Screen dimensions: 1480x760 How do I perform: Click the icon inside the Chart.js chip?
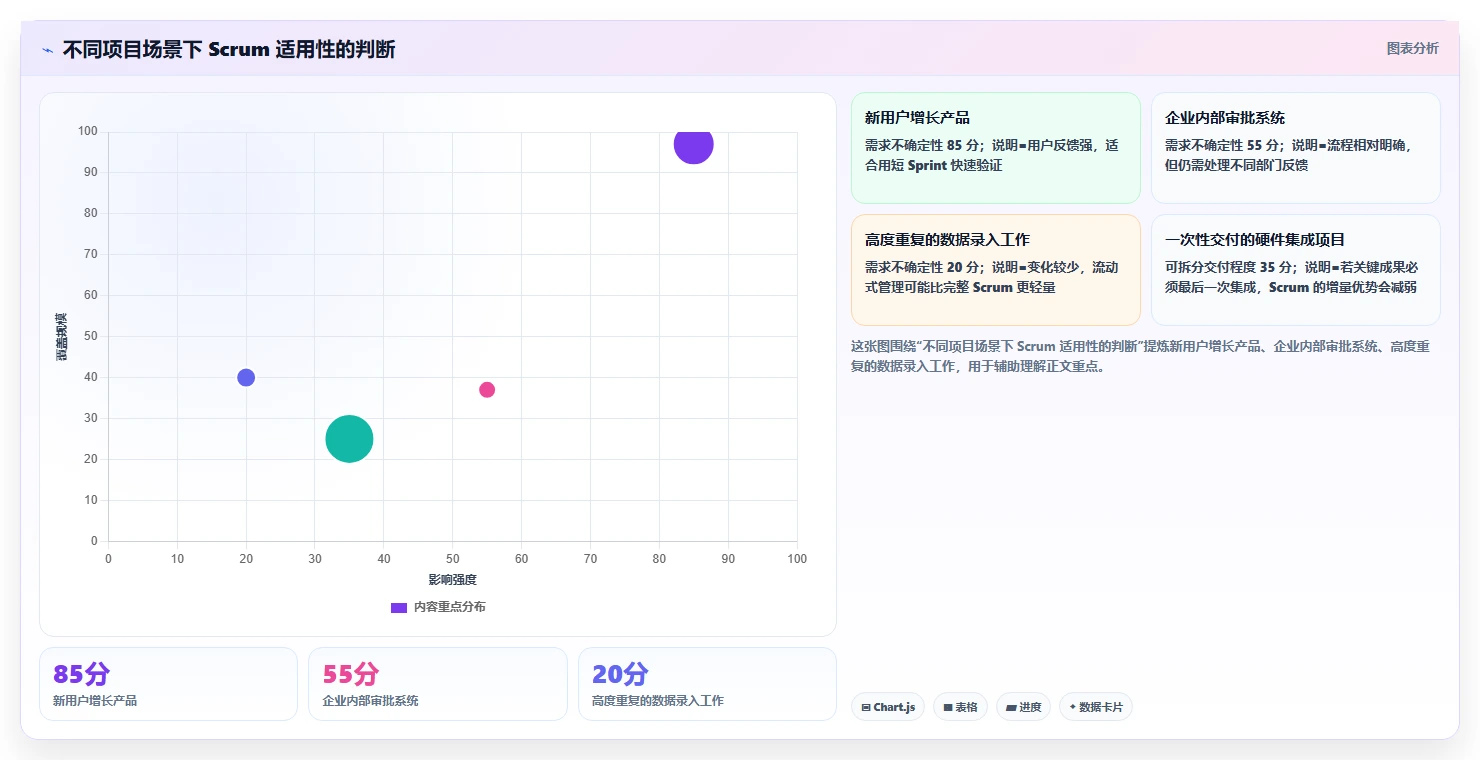[866, 707]
